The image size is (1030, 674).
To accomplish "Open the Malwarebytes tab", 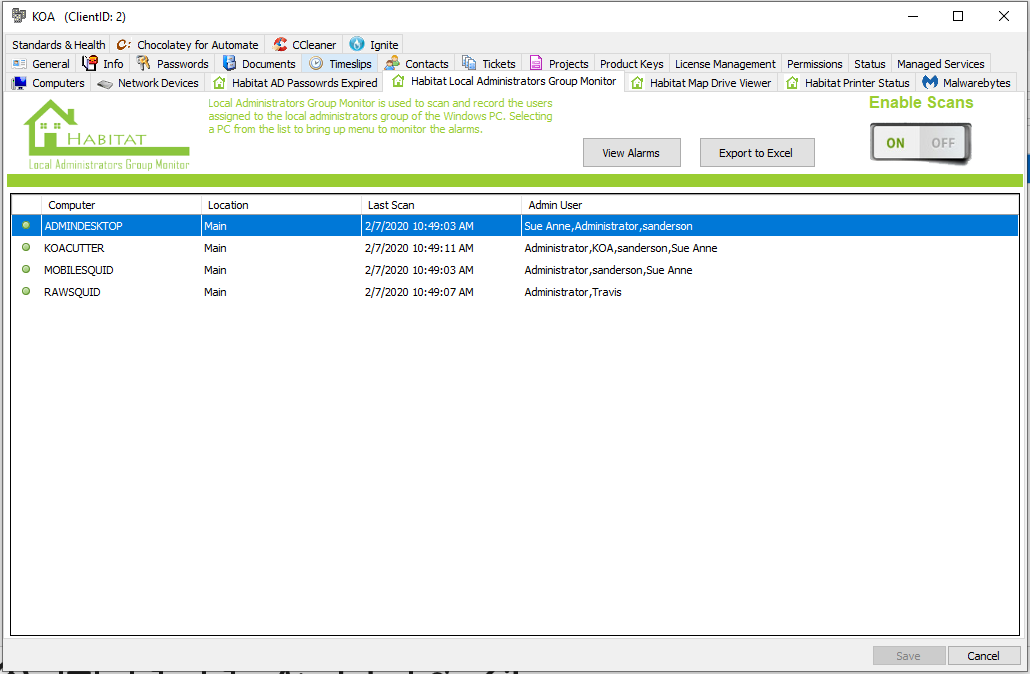I will coord(966,83).
